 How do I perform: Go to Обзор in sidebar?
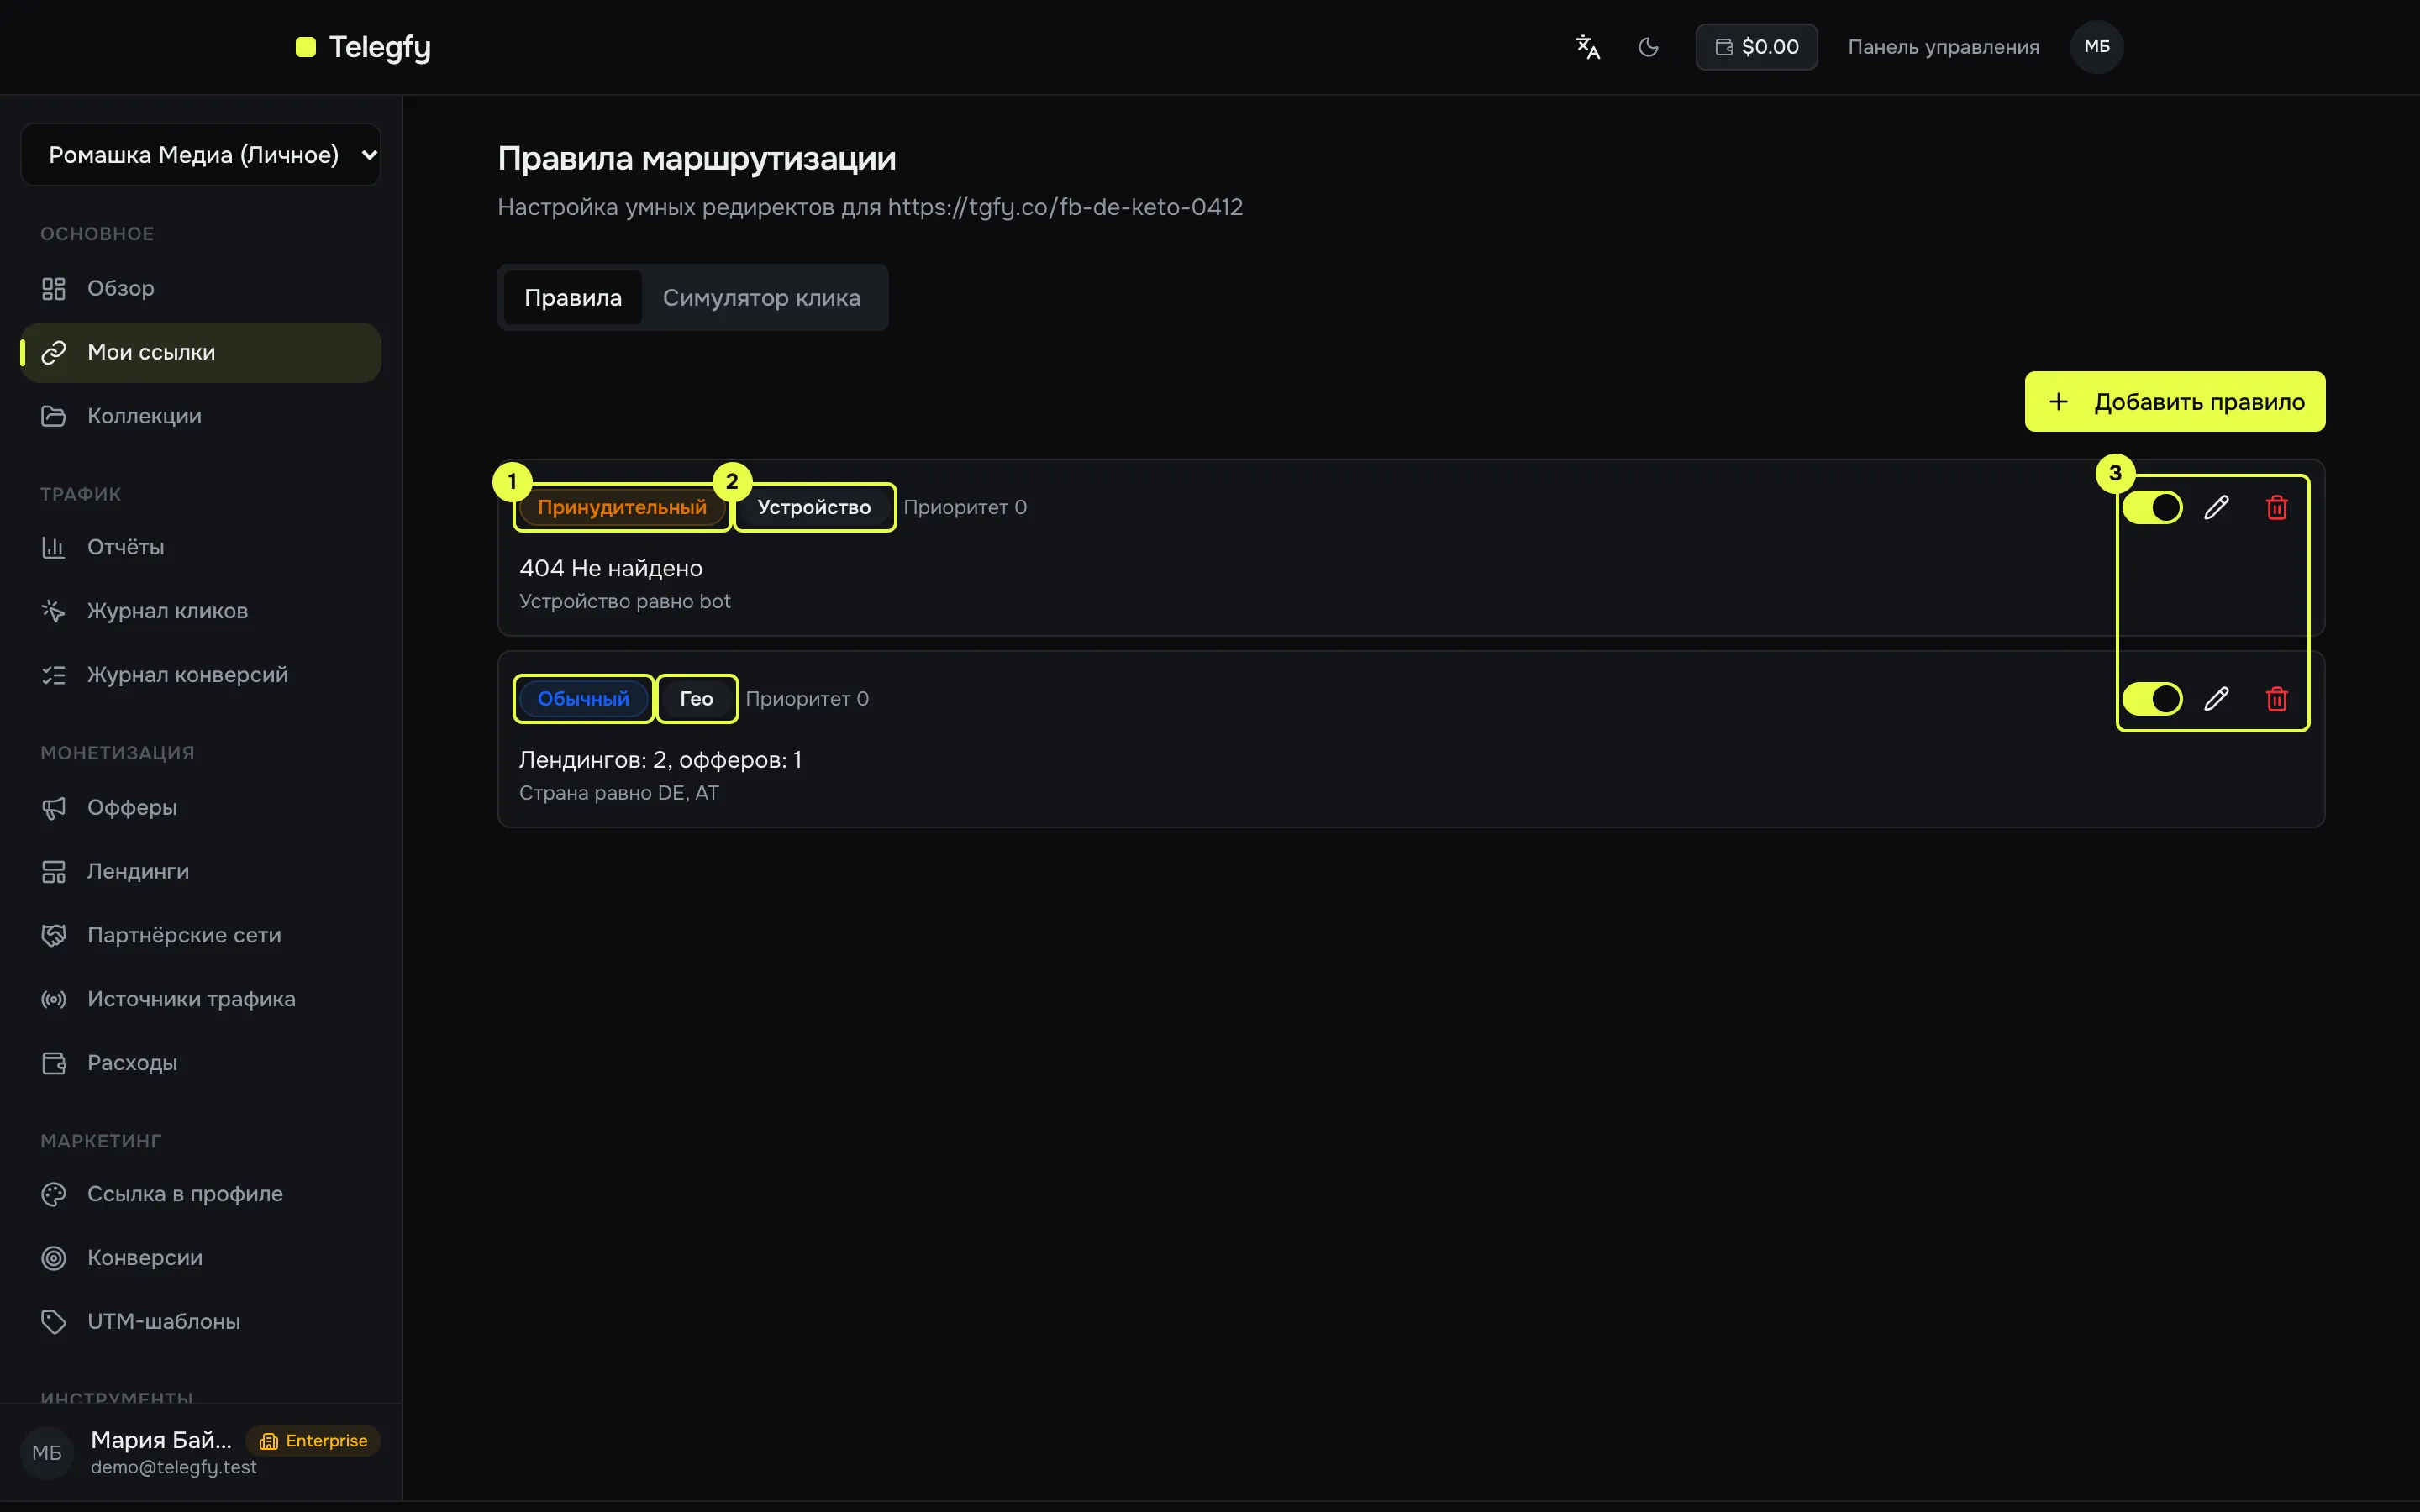click(x=201, y=288)
